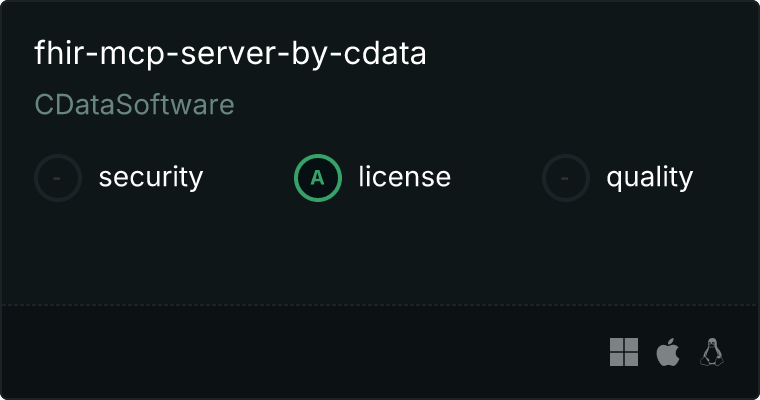Open the fhir-mcp-server-by-cdata title link

coord(230,54)
